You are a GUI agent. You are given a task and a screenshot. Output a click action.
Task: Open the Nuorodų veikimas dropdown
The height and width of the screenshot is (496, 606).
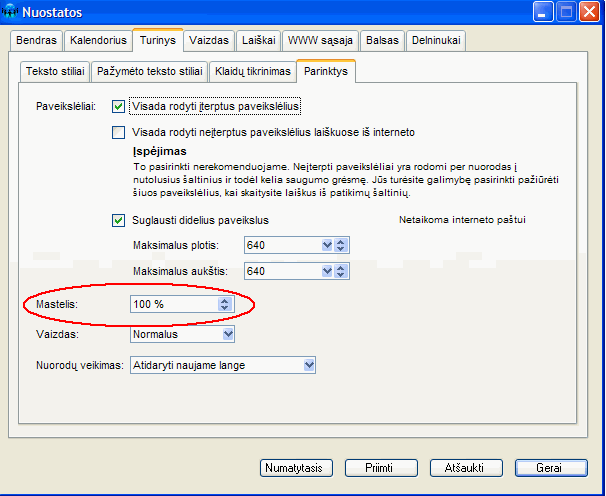click(308, 365)
